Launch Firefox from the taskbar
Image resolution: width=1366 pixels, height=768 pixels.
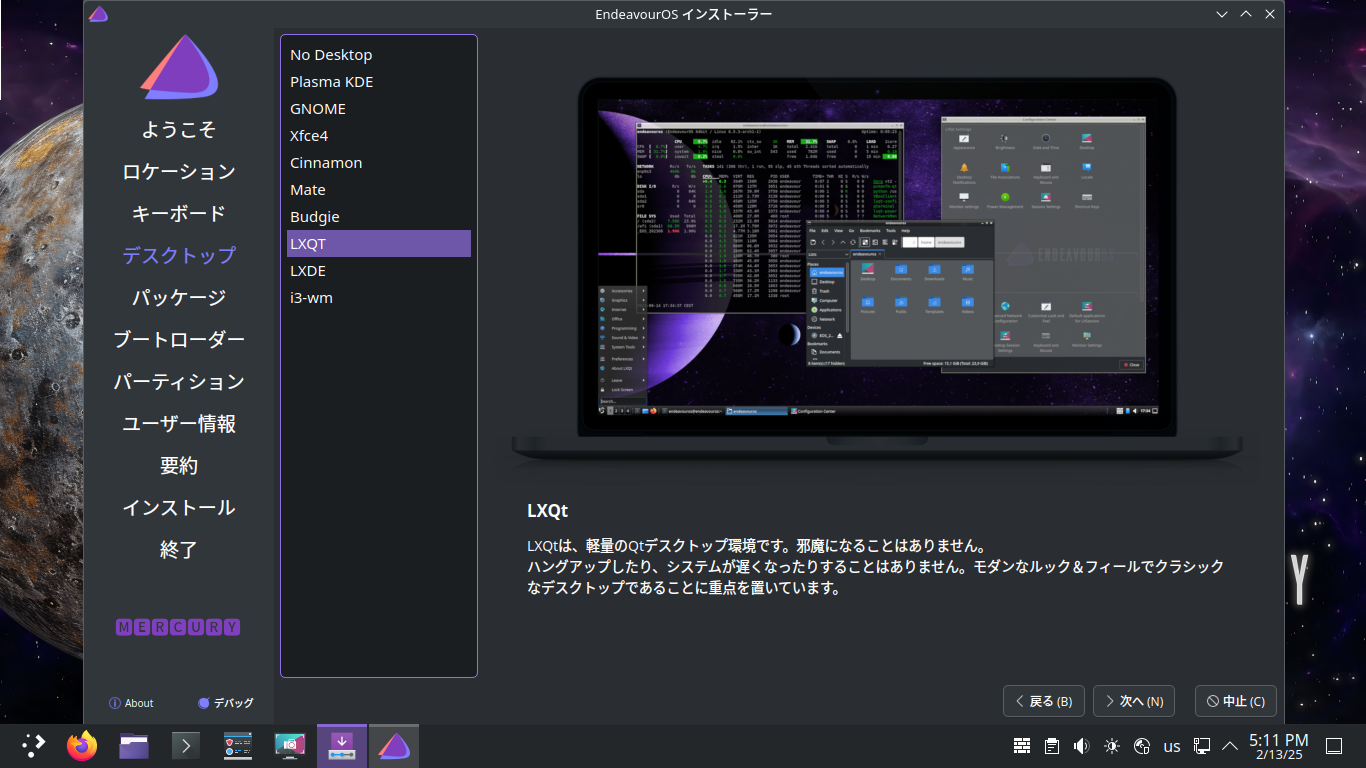[82, 746]
